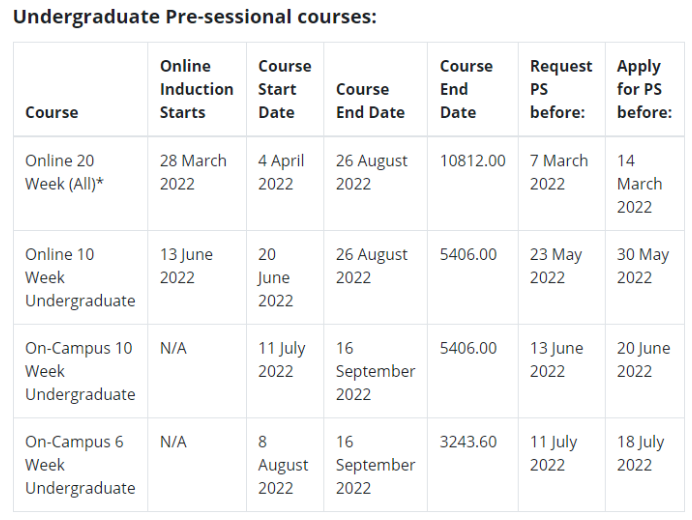
Task: Click the 8 August 2022 start date
Action: (283, 465)
